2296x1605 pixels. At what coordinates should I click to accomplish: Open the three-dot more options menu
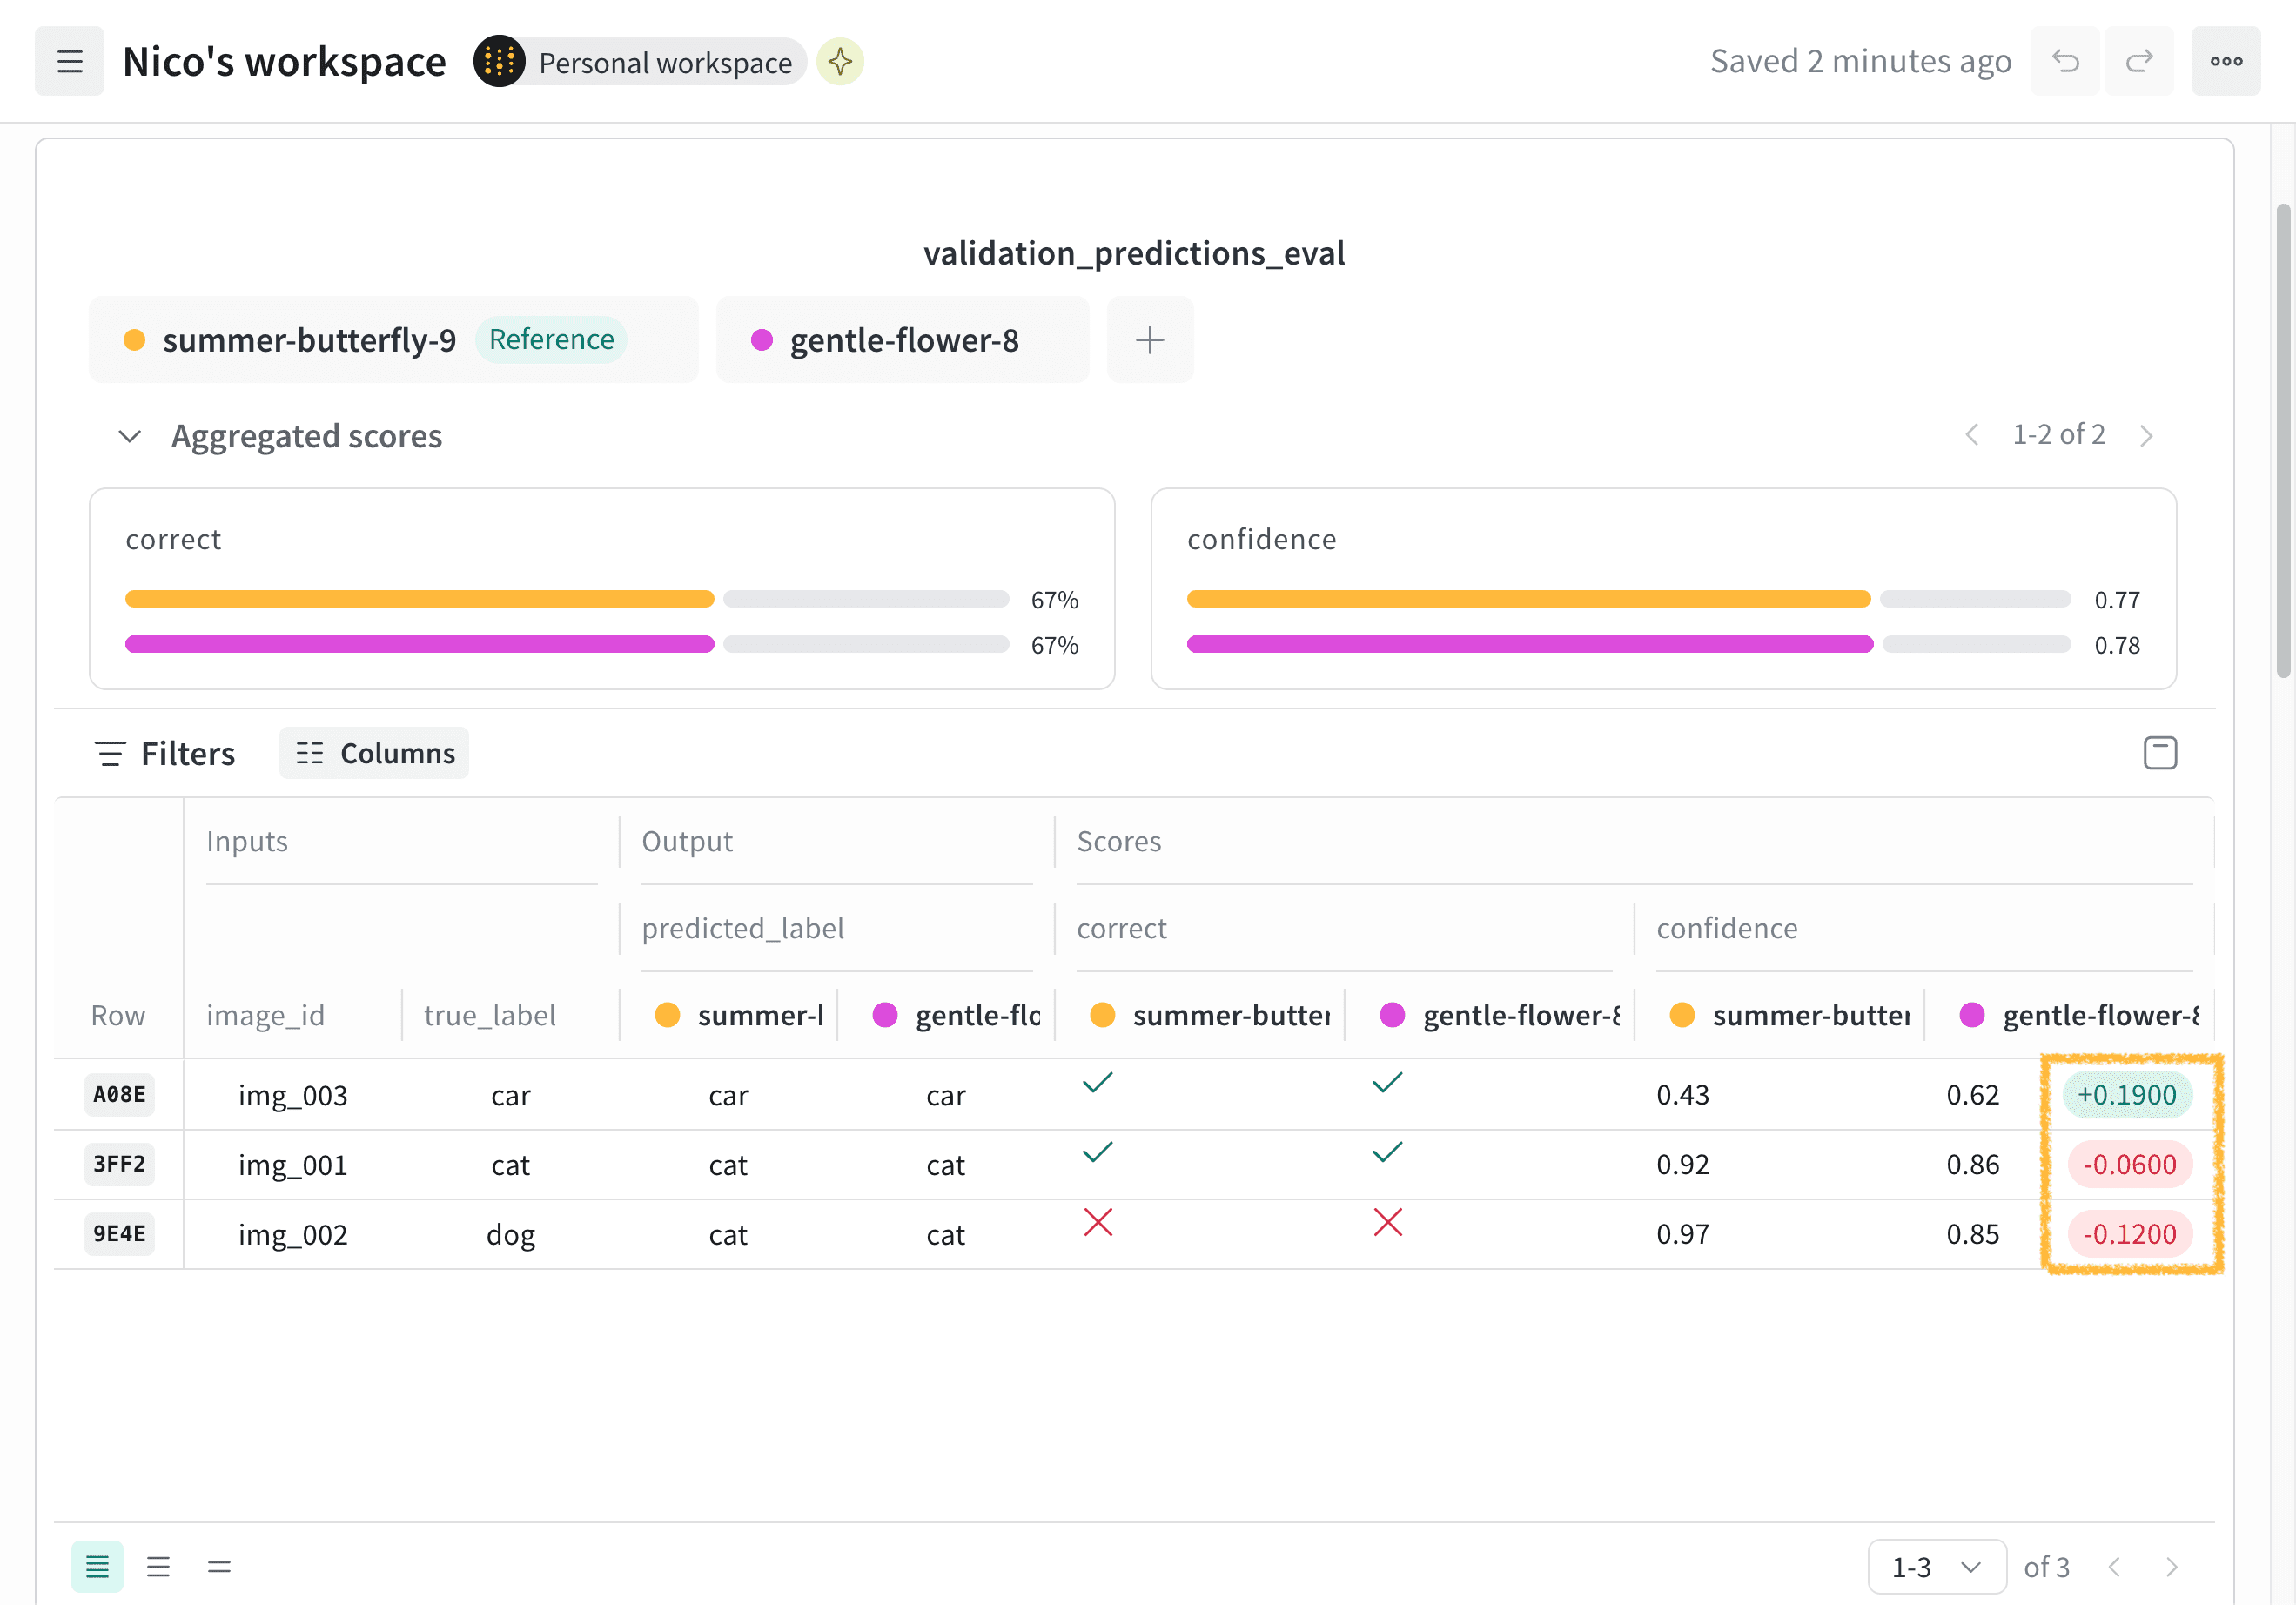click(2226, 61)
